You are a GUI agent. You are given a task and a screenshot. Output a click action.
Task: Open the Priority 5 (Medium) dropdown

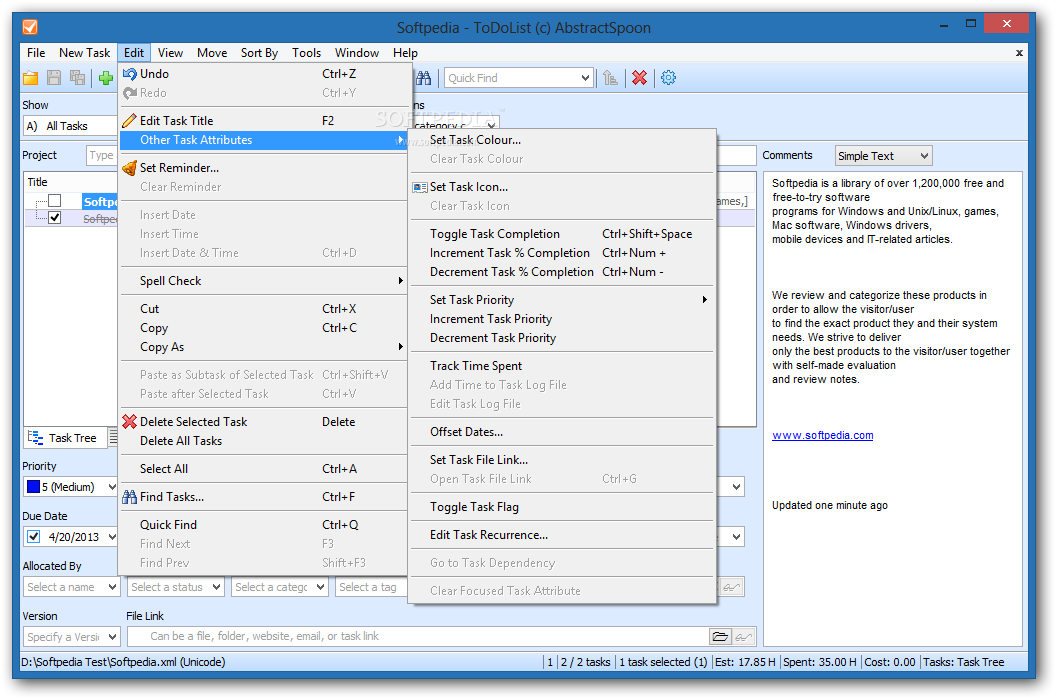pyautogui.click(x=112, y=487)
